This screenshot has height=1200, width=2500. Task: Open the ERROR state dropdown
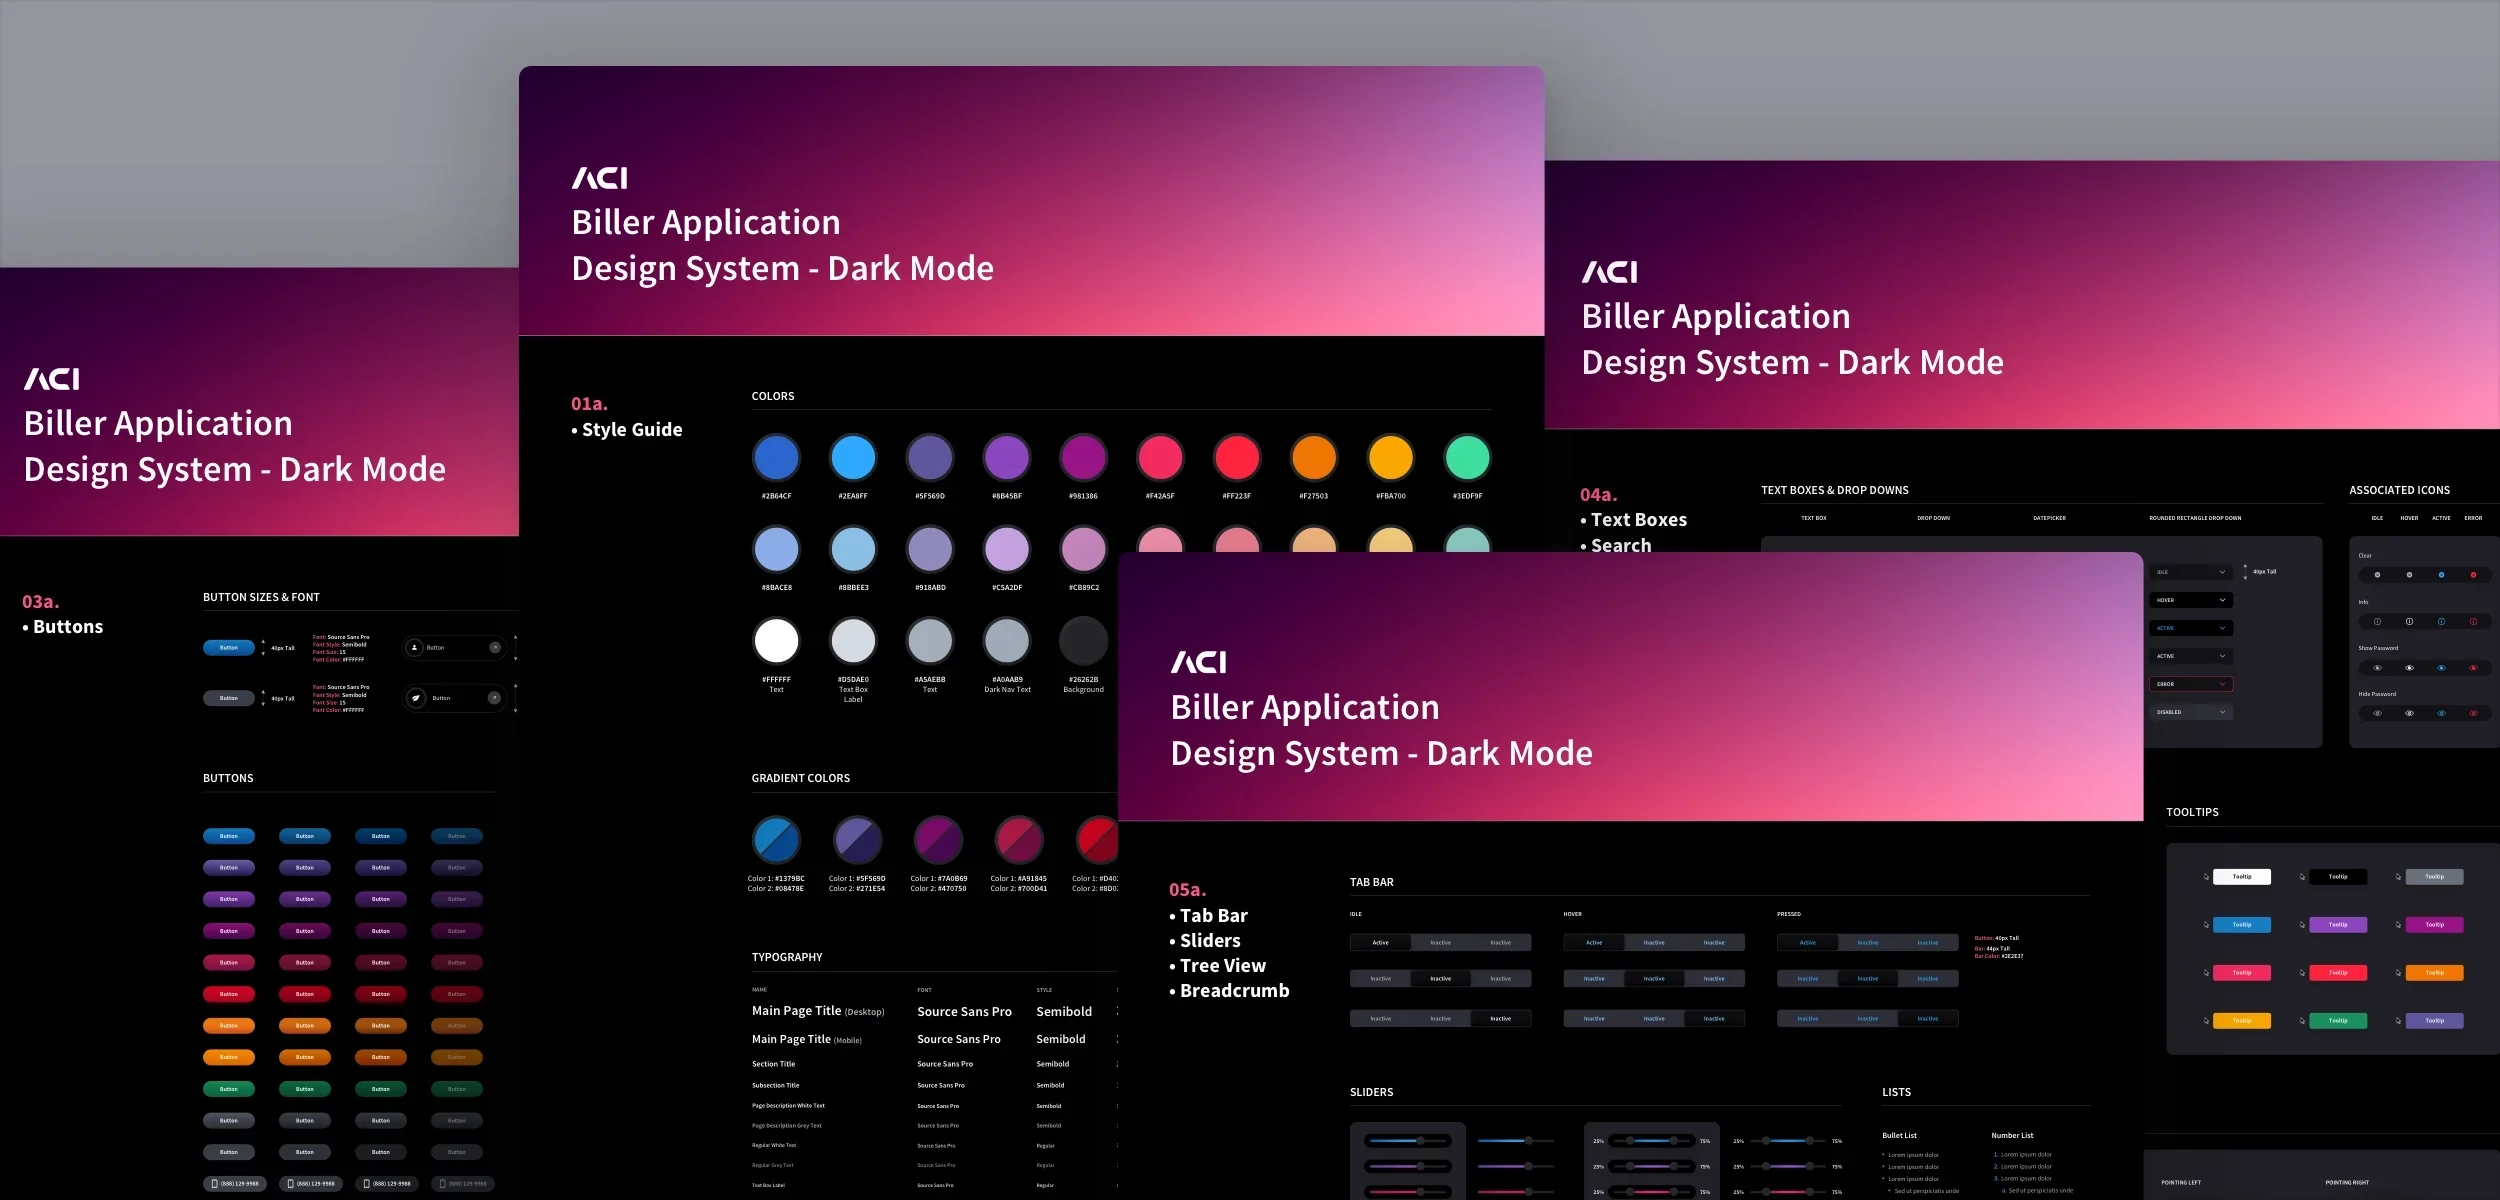tap(2190, 684)
